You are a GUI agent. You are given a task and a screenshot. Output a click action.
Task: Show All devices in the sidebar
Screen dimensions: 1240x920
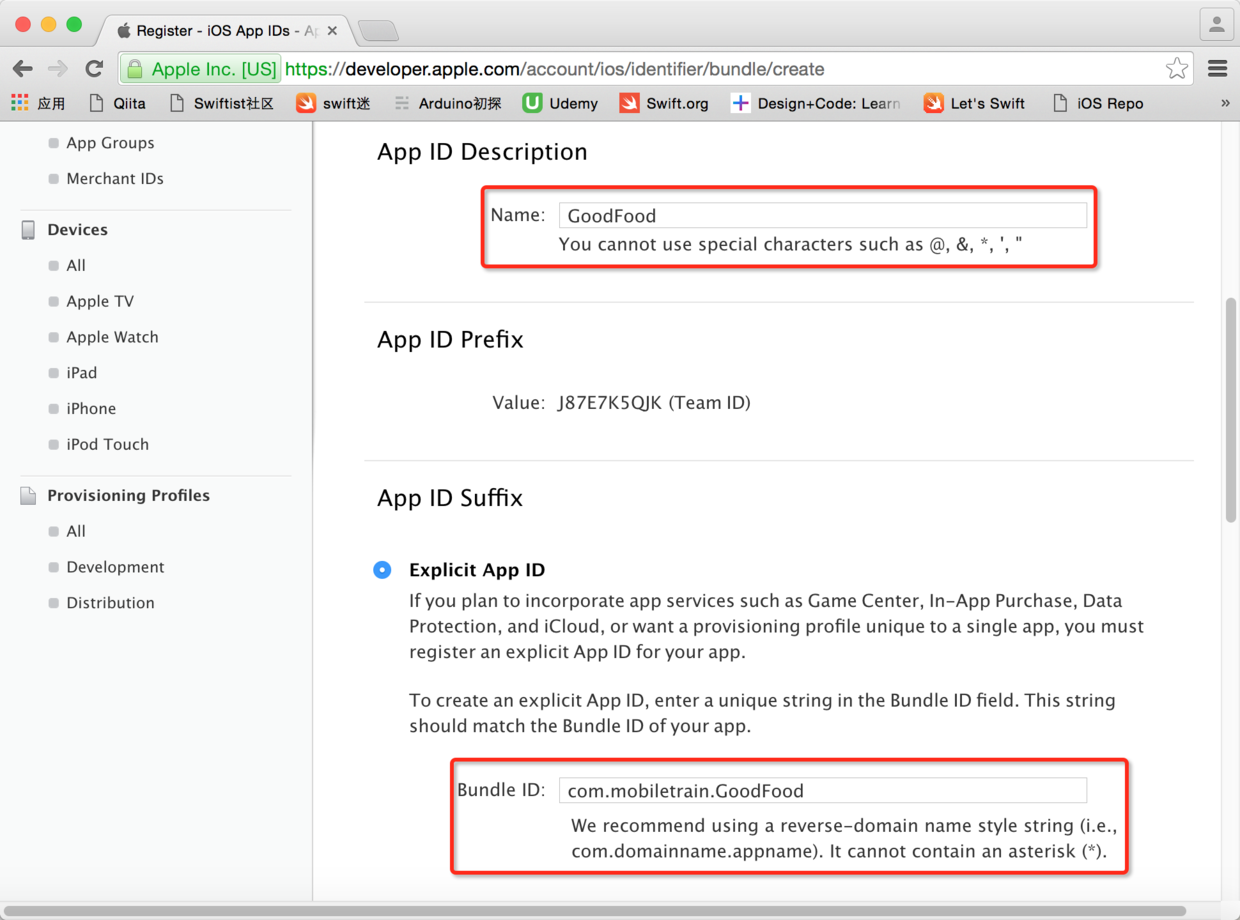[x=76, y=266]
